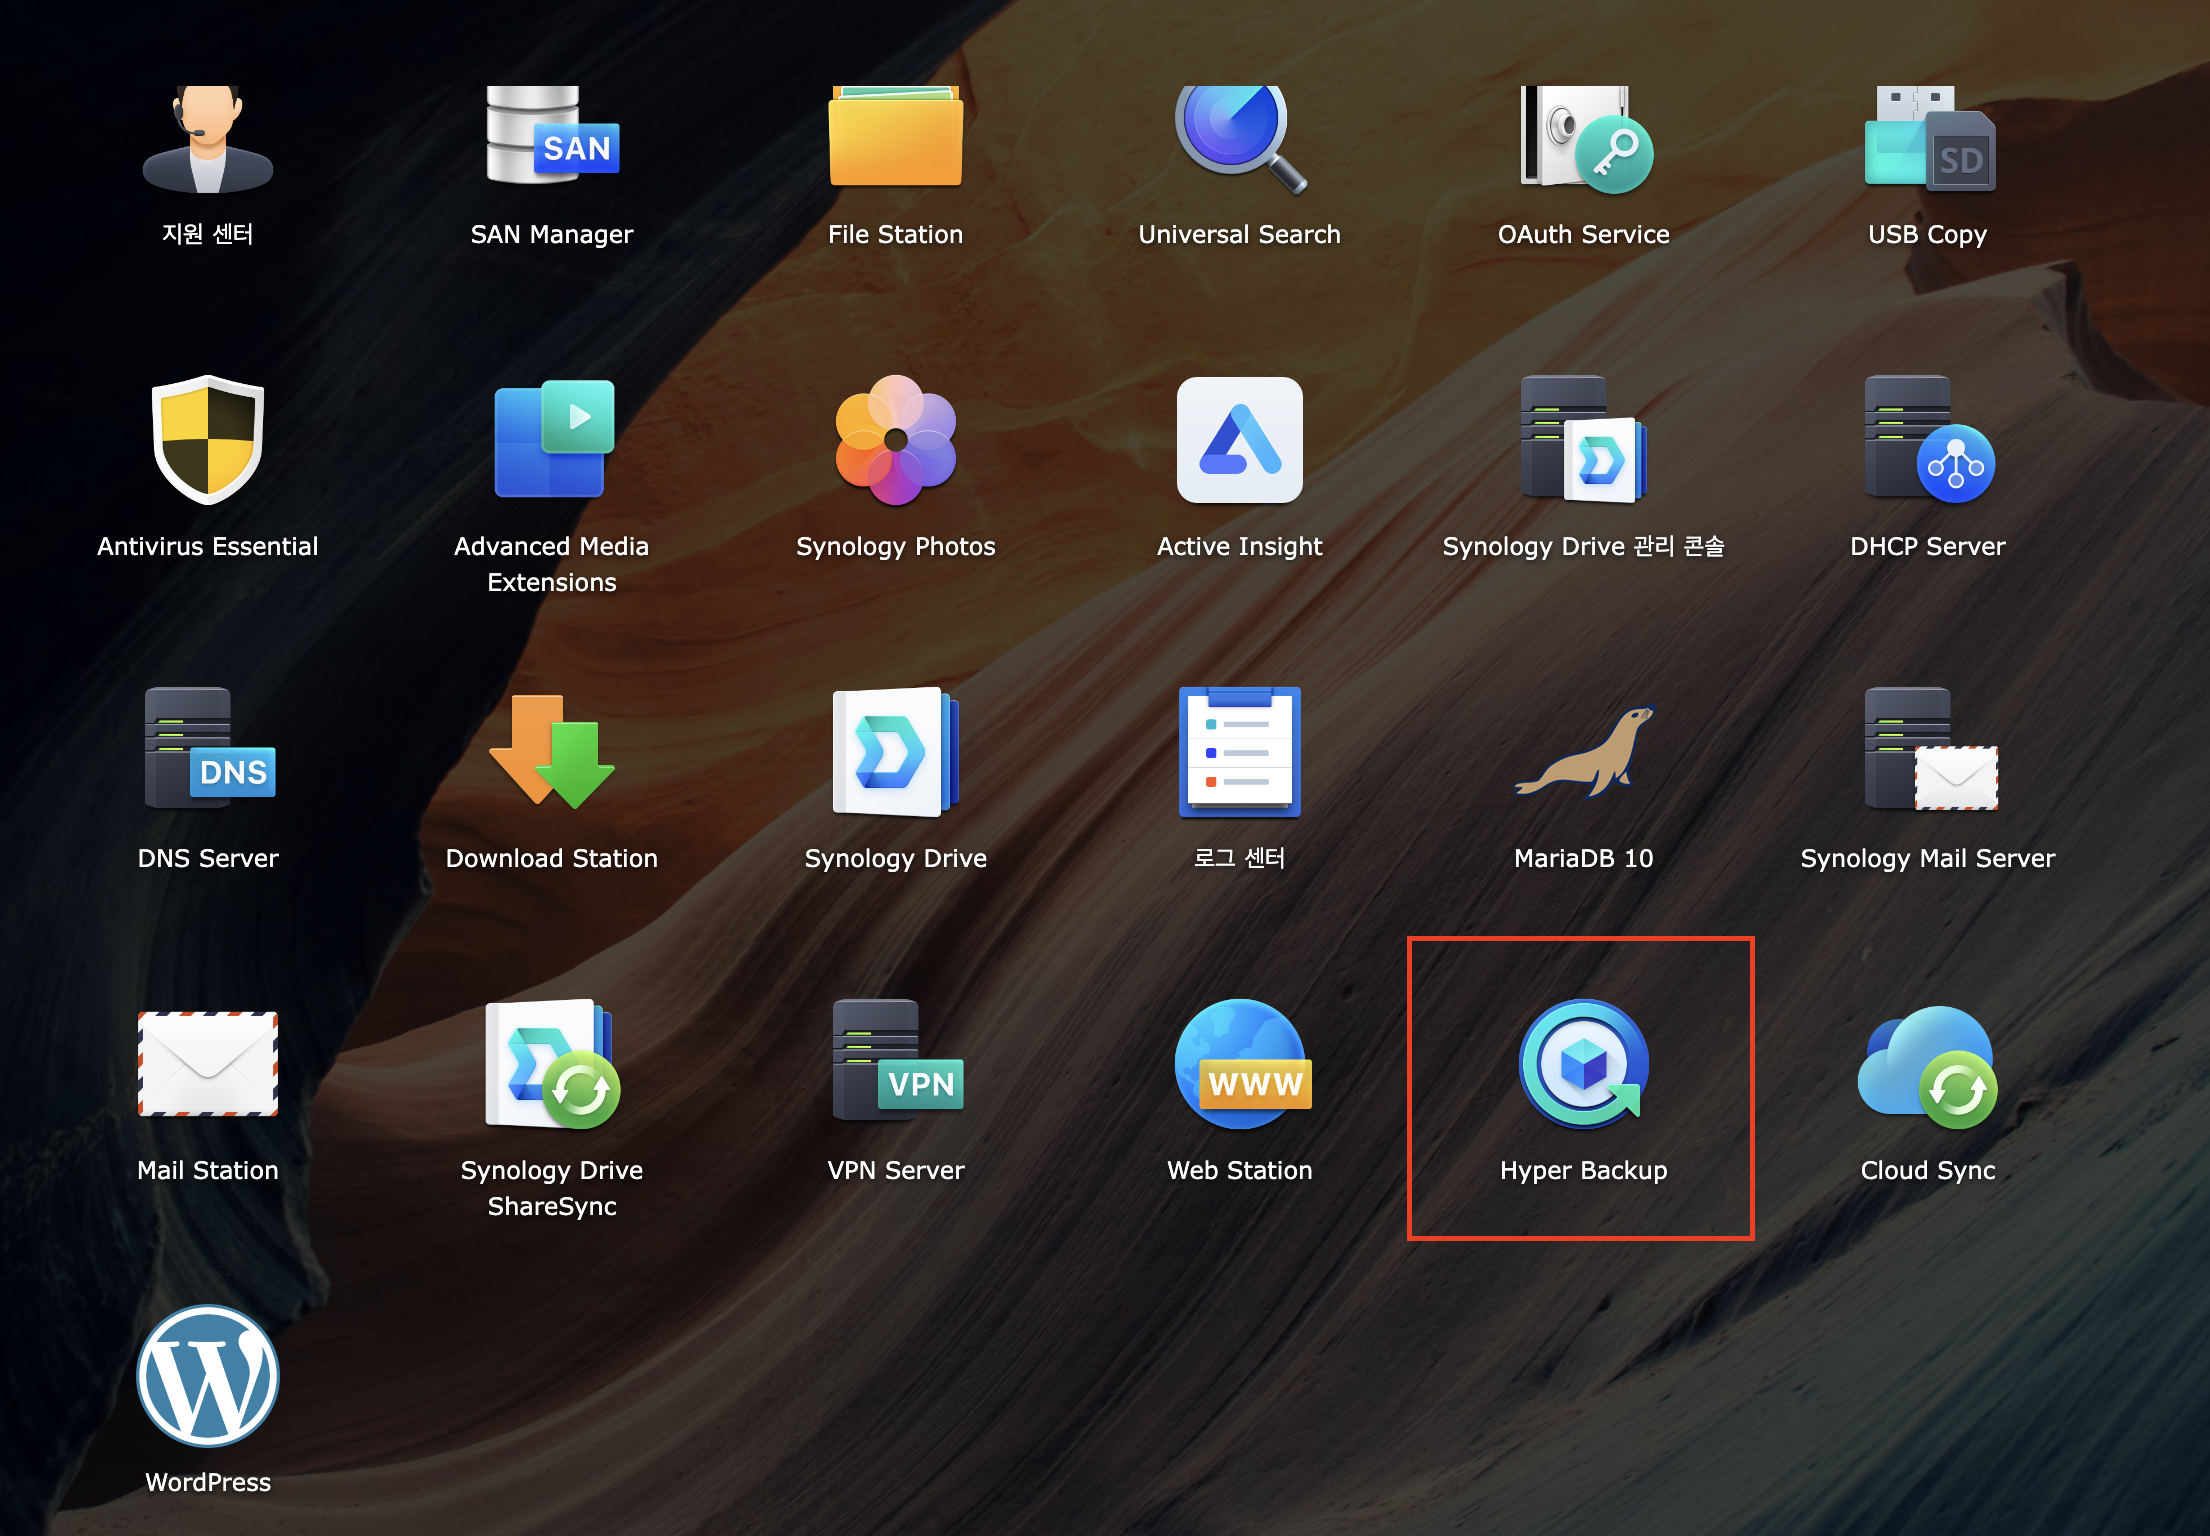The height and width of the screenshot is (1536, 2210).
Task: Click the Universal Search magnifier icon
Action: coord(1239,138)
